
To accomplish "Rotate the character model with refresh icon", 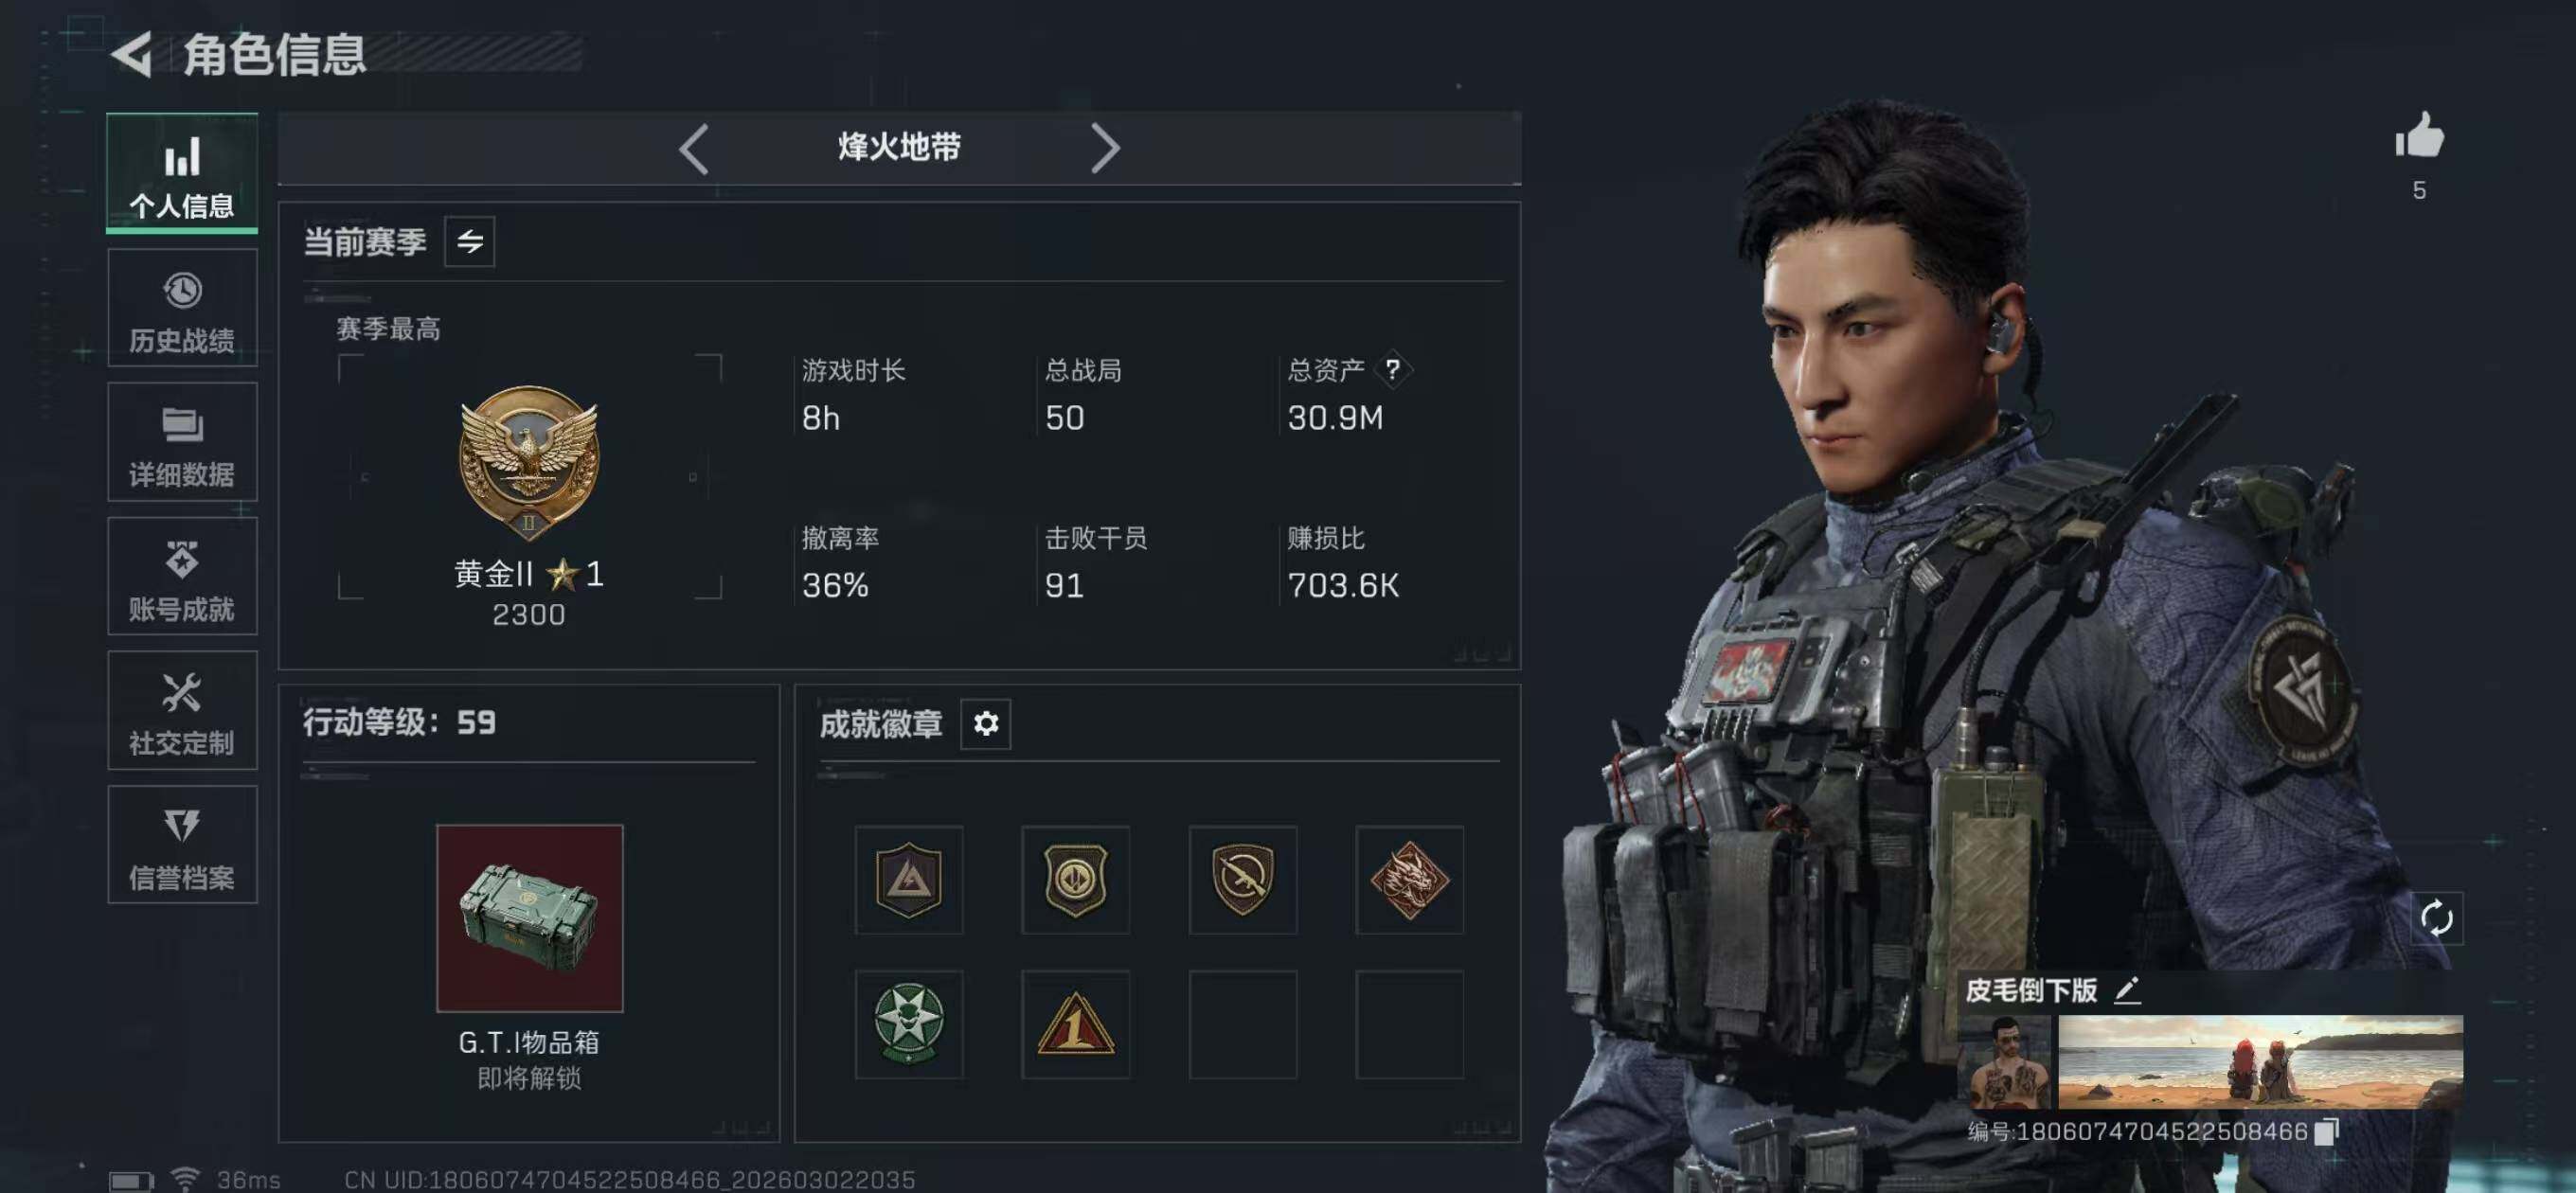I will pyautogui.click(x=2435, y=918).
